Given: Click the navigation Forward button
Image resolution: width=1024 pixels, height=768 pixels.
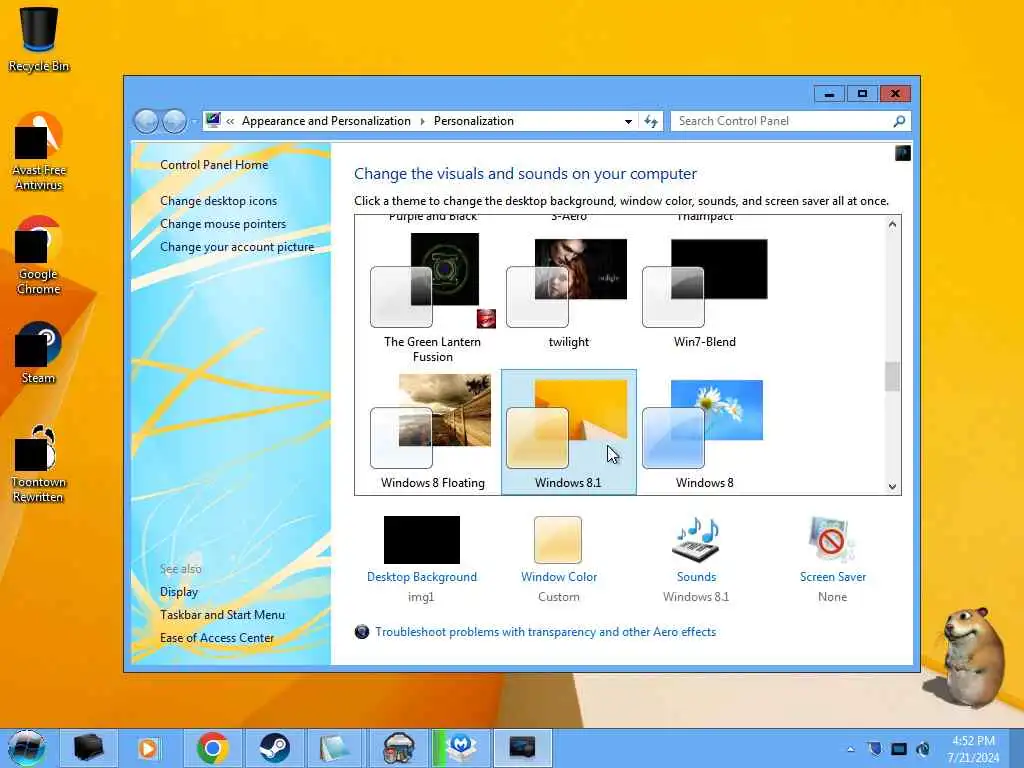Looking at the screenshot, I should [x=174, y=121].
